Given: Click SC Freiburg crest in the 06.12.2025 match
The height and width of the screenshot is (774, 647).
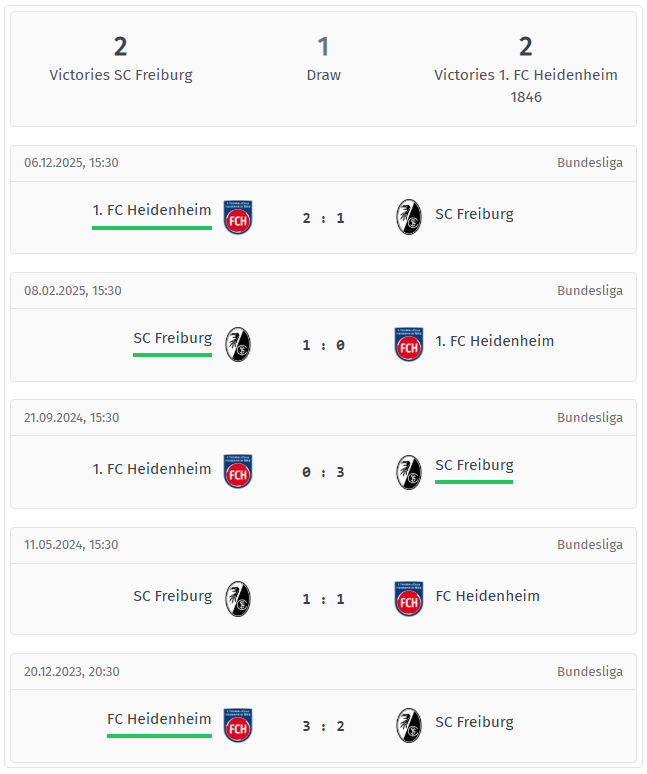Looking at the screenshot, I should coord(408,217).
